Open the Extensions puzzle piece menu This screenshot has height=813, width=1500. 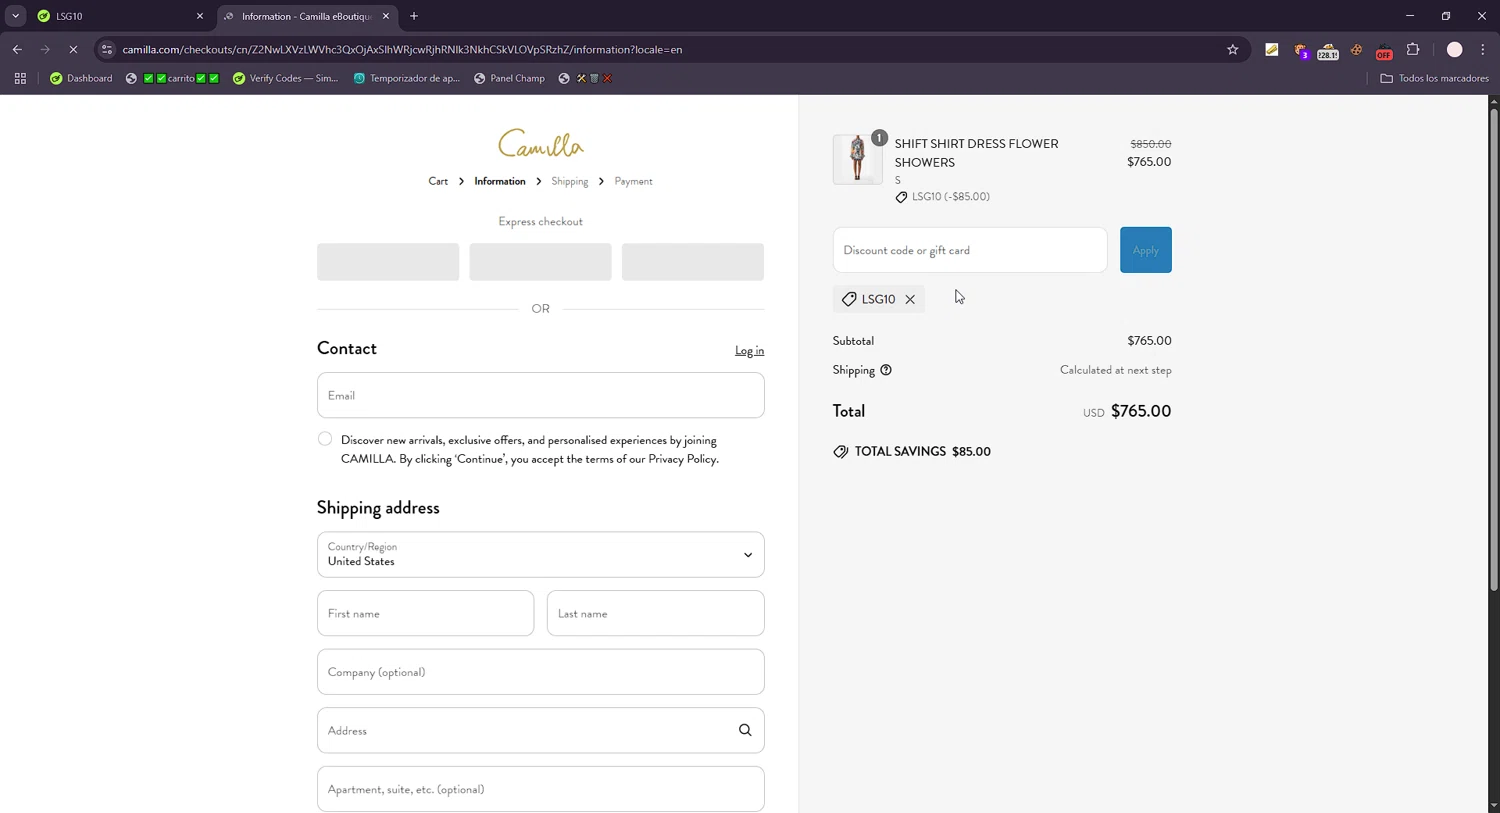point(1413,49)
